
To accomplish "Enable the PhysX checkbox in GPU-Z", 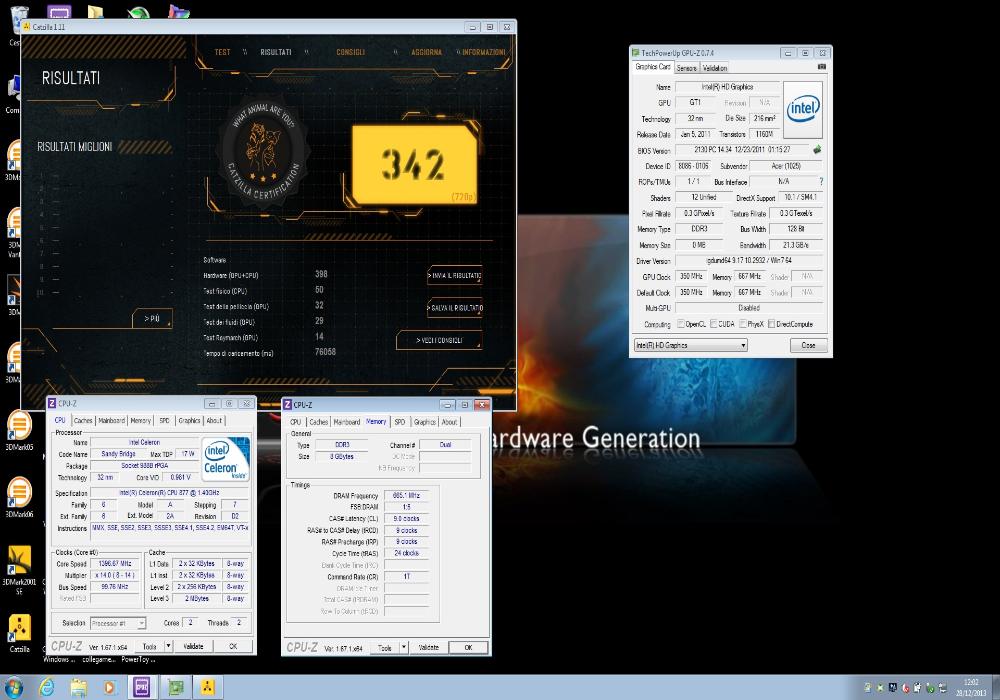I will pyautogui.click(x=742, y=324).
